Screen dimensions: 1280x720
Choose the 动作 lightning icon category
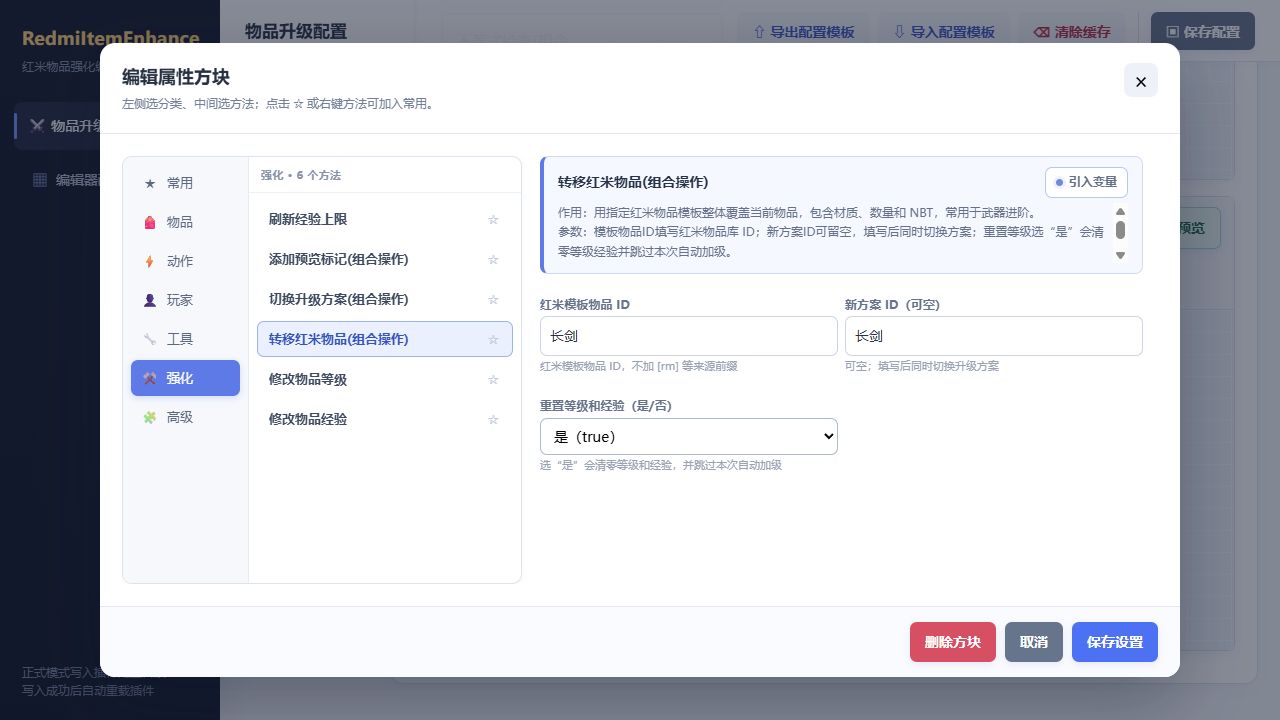(x=185, y=261)
